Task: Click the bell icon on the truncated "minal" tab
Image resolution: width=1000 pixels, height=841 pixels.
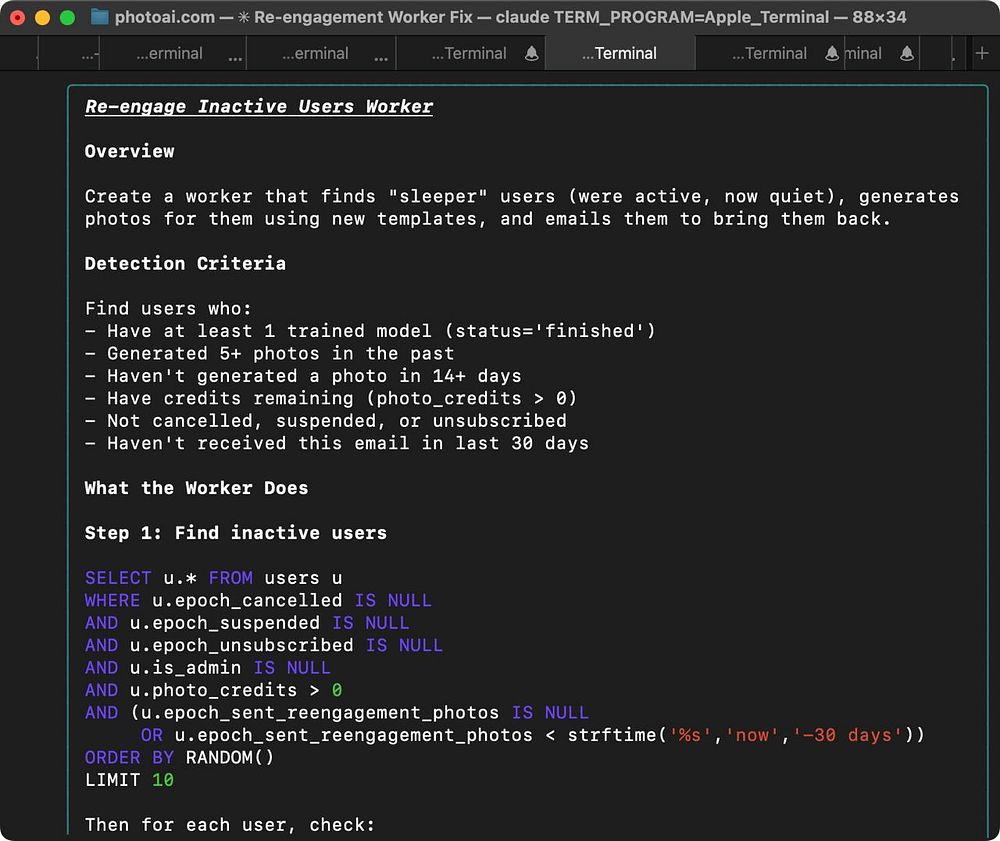Action: pyautogui.click(x=906, y=54)
